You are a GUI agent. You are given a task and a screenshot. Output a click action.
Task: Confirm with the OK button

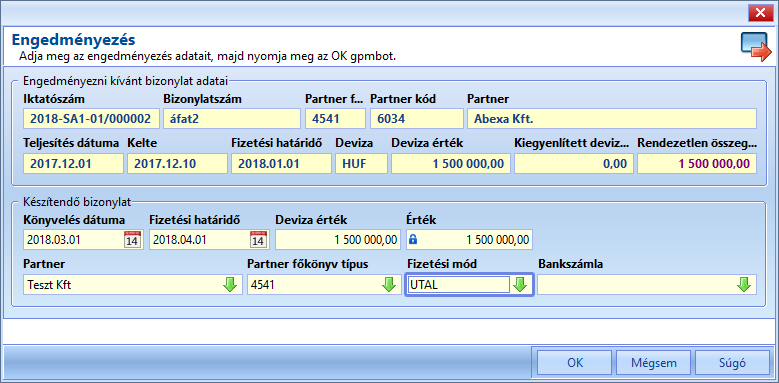[x=575, y=363]
